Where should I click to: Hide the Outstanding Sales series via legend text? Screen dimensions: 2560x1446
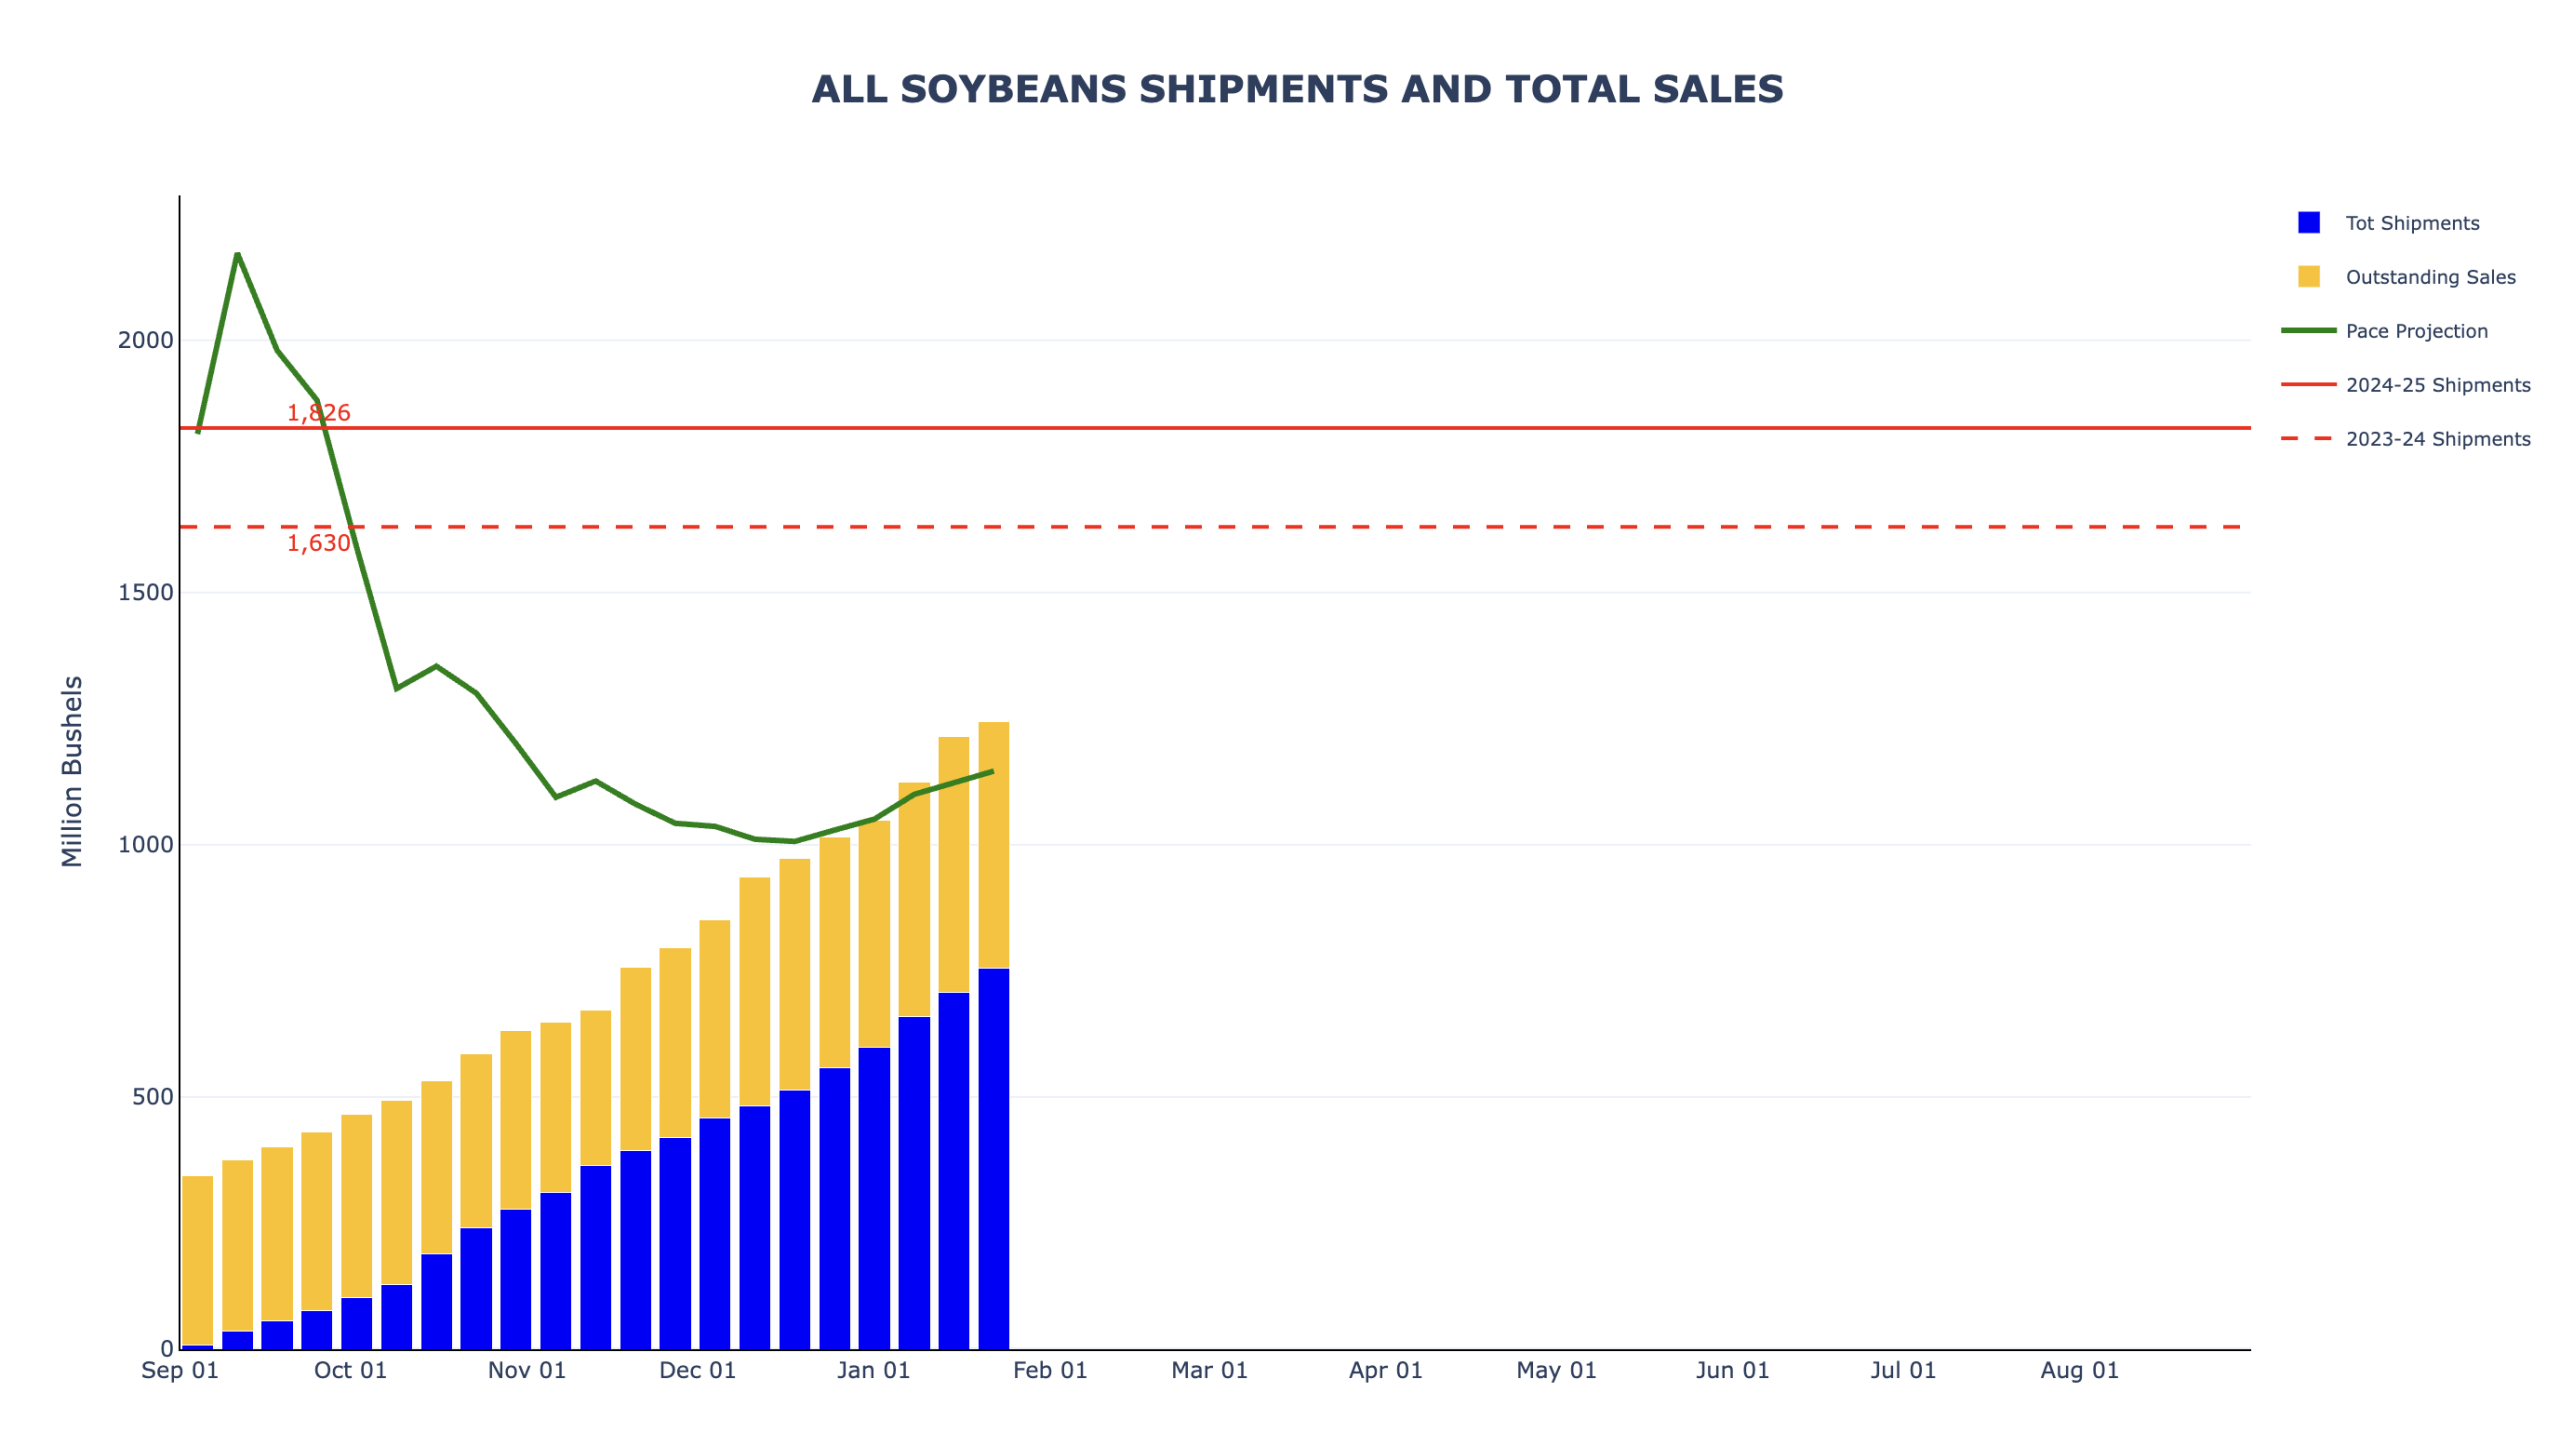click(2429, 277)
